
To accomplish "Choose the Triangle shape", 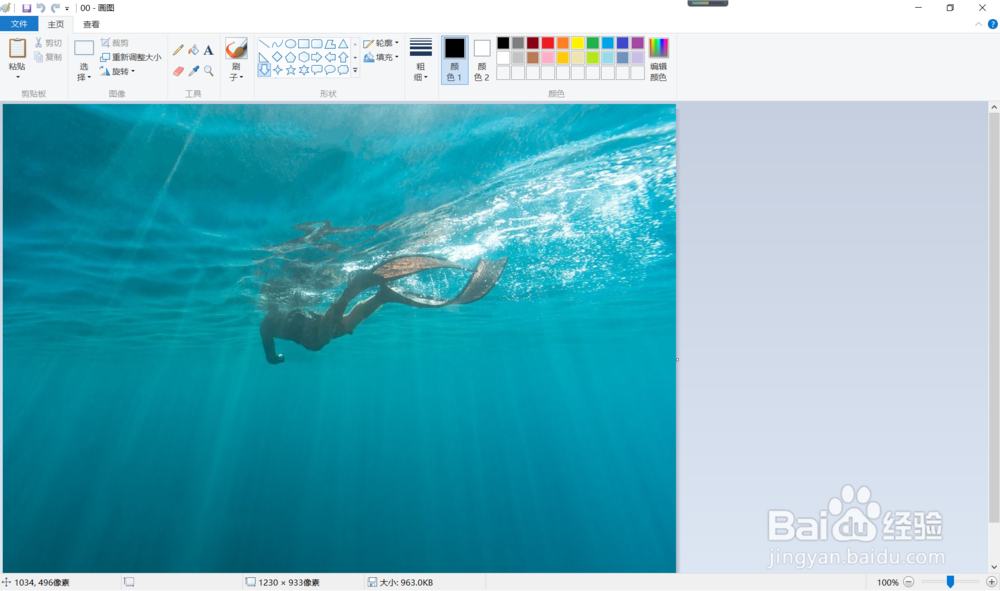I will click(343, 44).
